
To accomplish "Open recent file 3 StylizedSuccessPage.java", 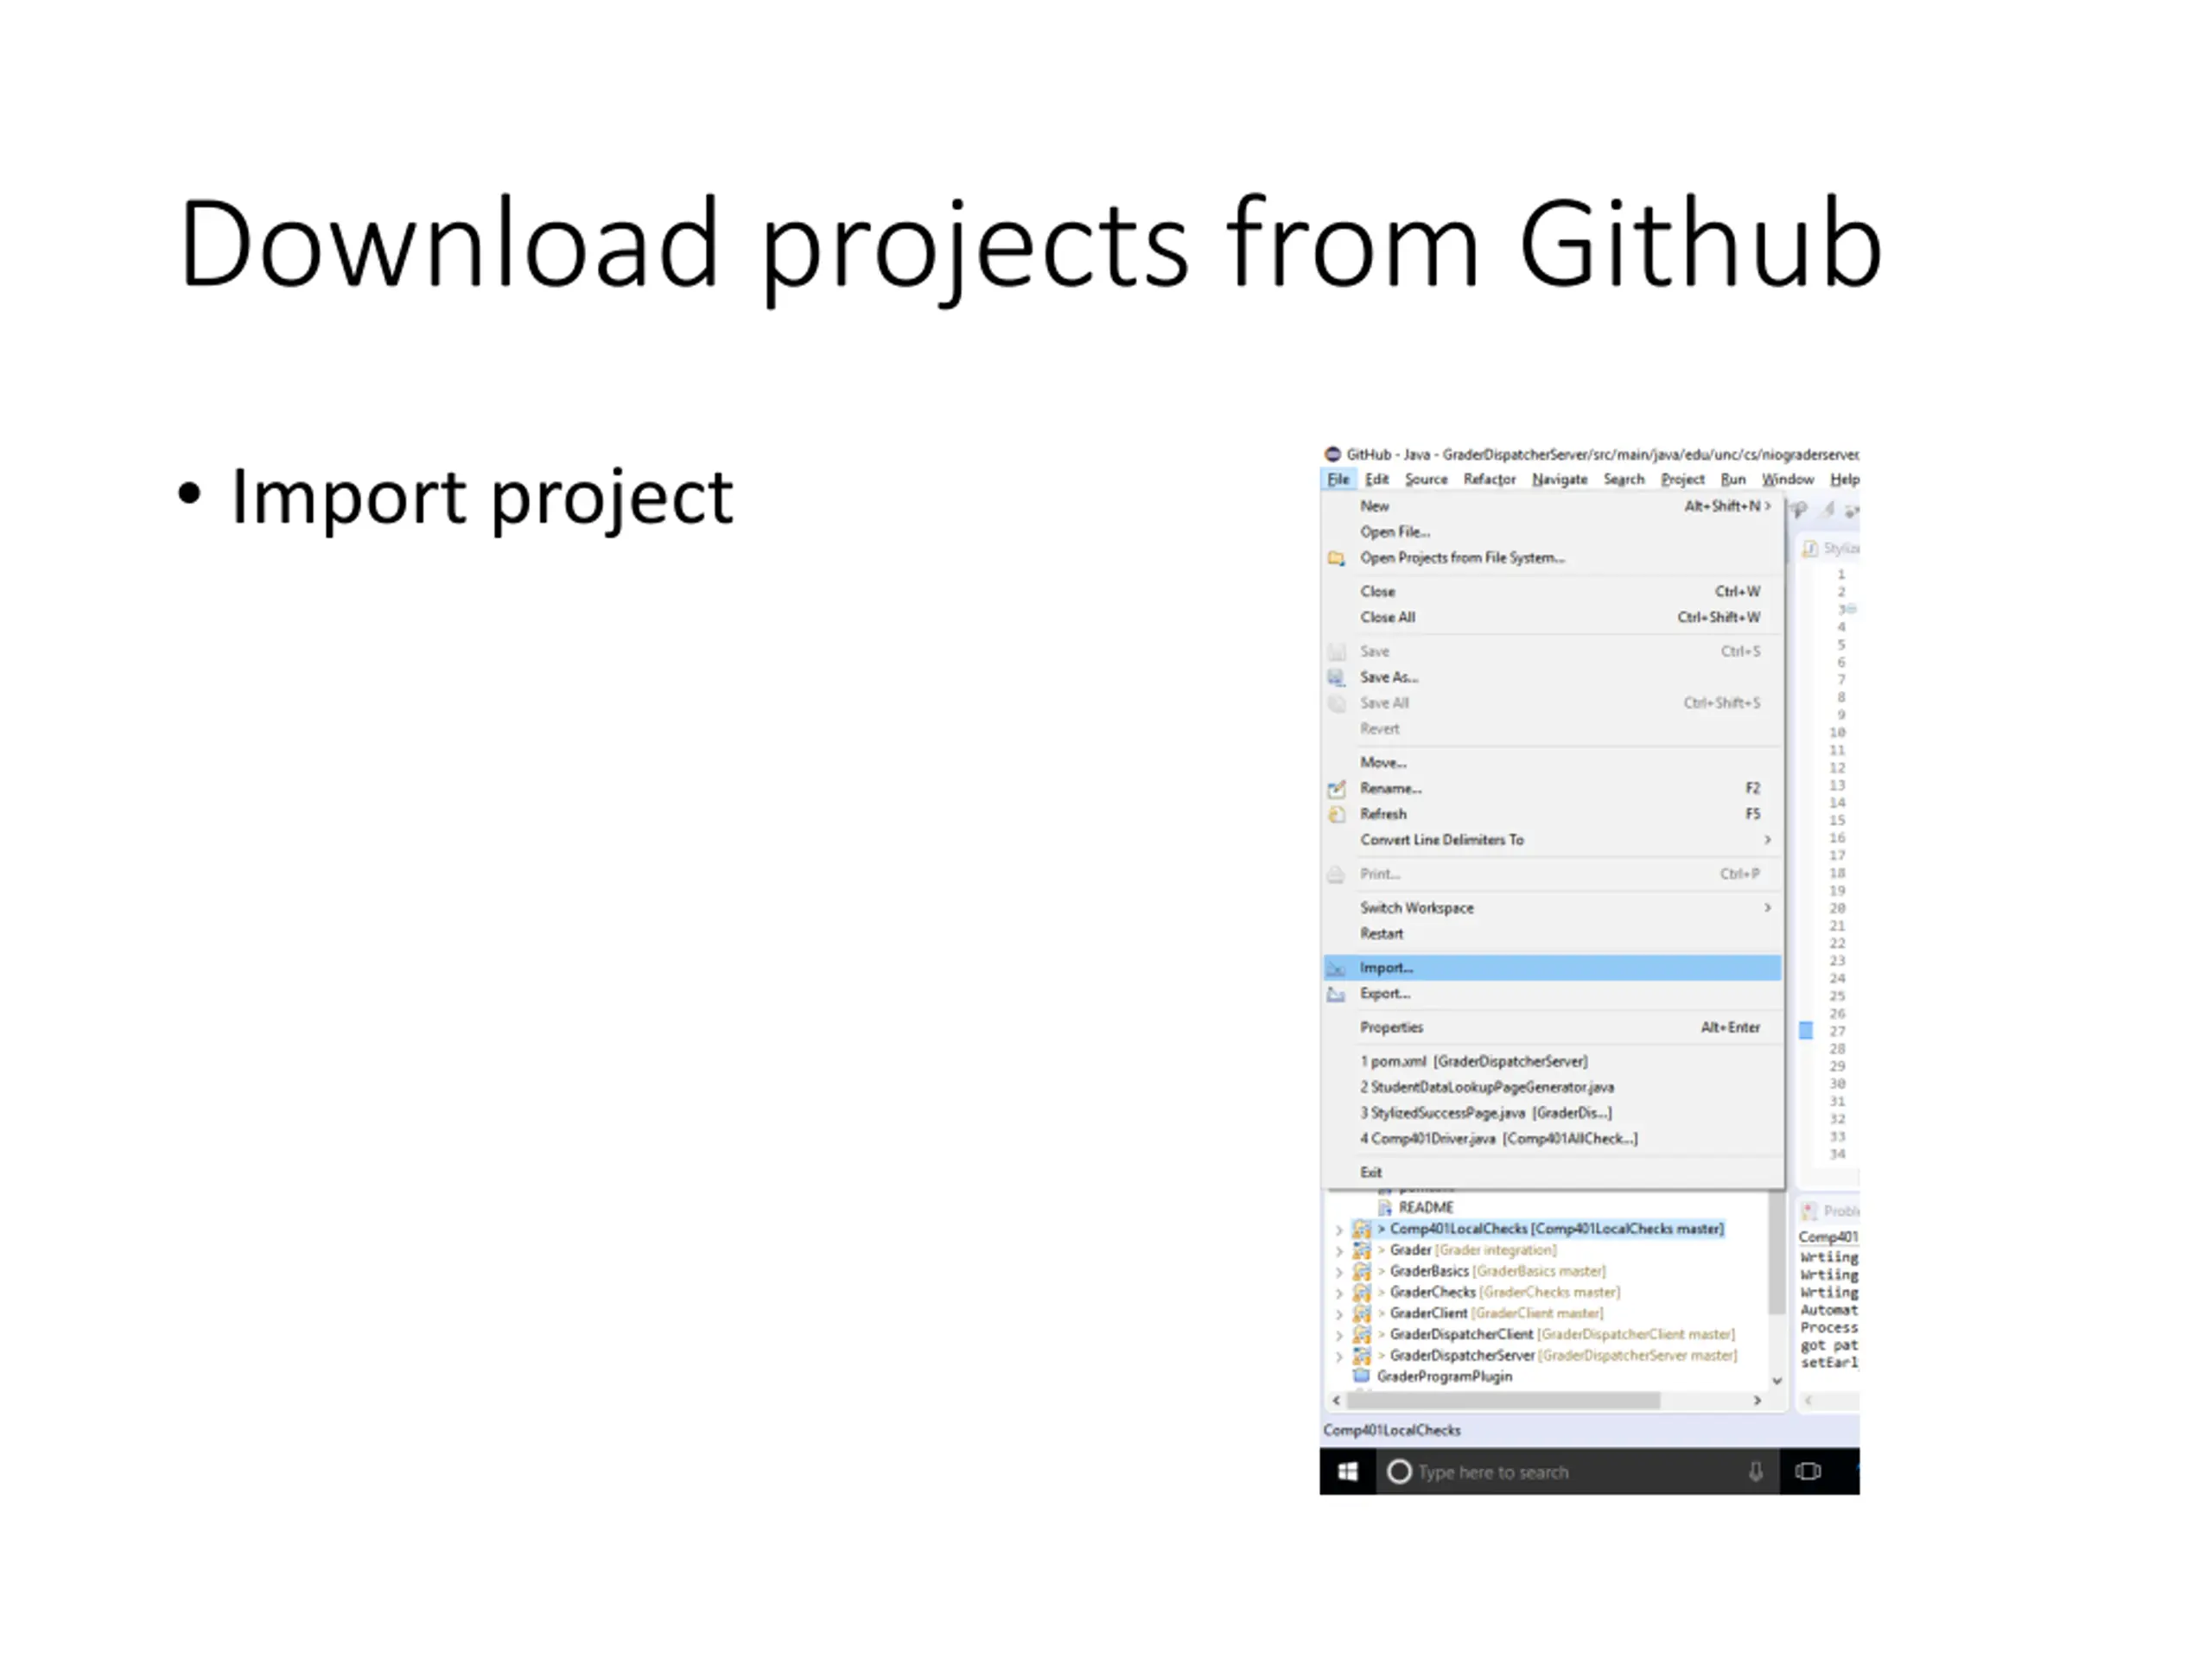I will point(1553,1113).
